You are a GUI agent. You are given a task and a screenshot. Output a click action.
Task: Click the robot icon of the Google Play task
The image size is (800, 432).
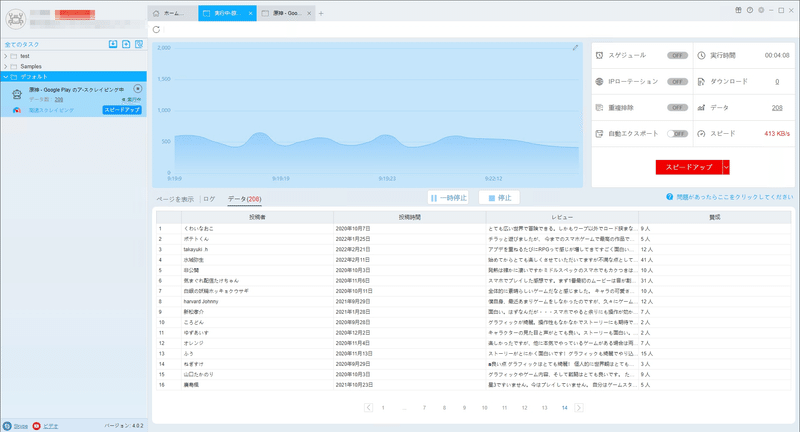coord(17,94)
